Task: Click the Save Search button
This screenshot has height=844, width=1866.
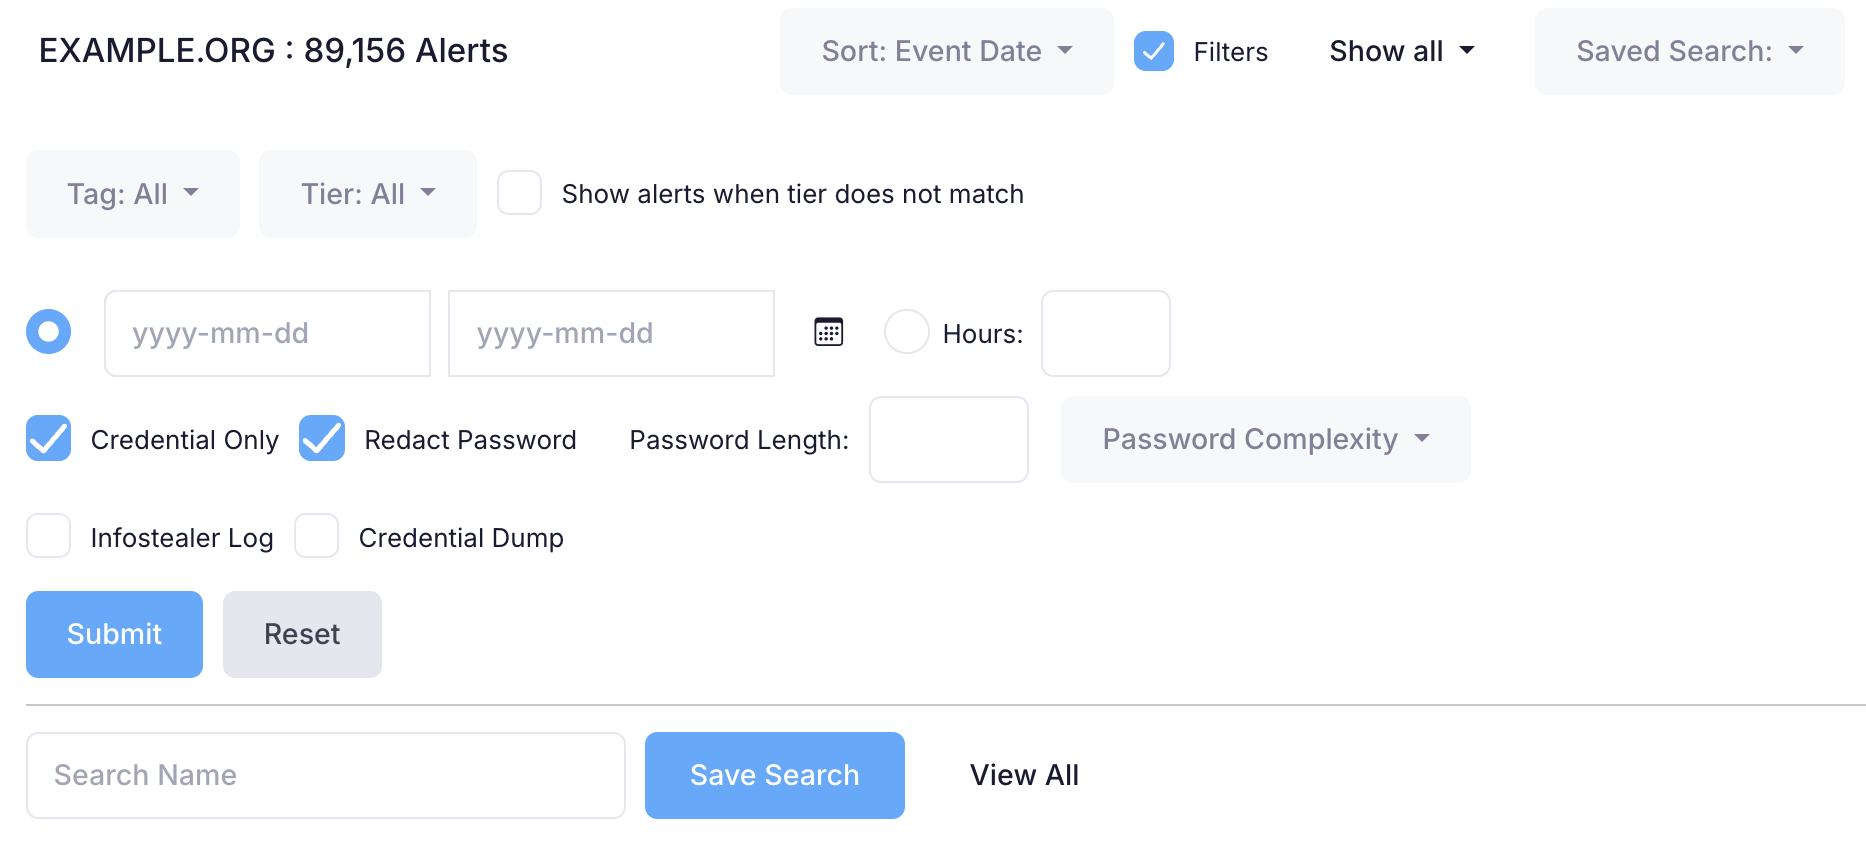Action: pyautogui.click(x=775, y=775)
